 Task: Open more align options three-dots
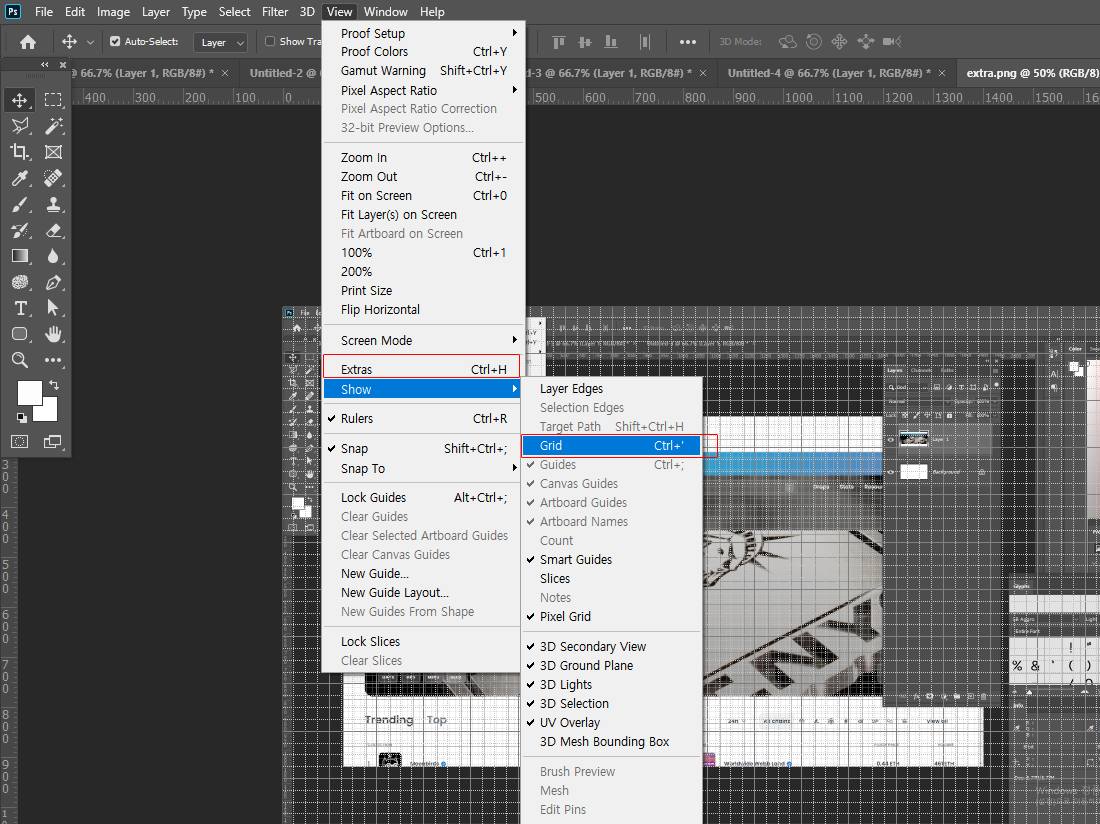coord(688,42)
